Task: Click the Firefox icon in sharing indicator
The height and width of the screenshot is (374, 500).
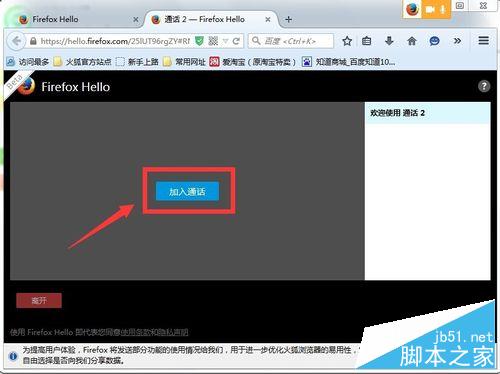Action: pyautogui.click(x=412, y=9)
